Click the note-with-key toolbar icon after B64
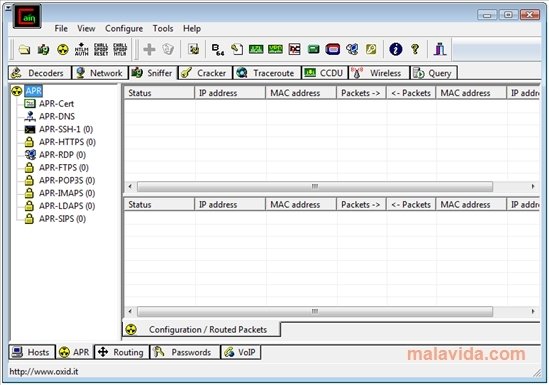 point(237,49)
